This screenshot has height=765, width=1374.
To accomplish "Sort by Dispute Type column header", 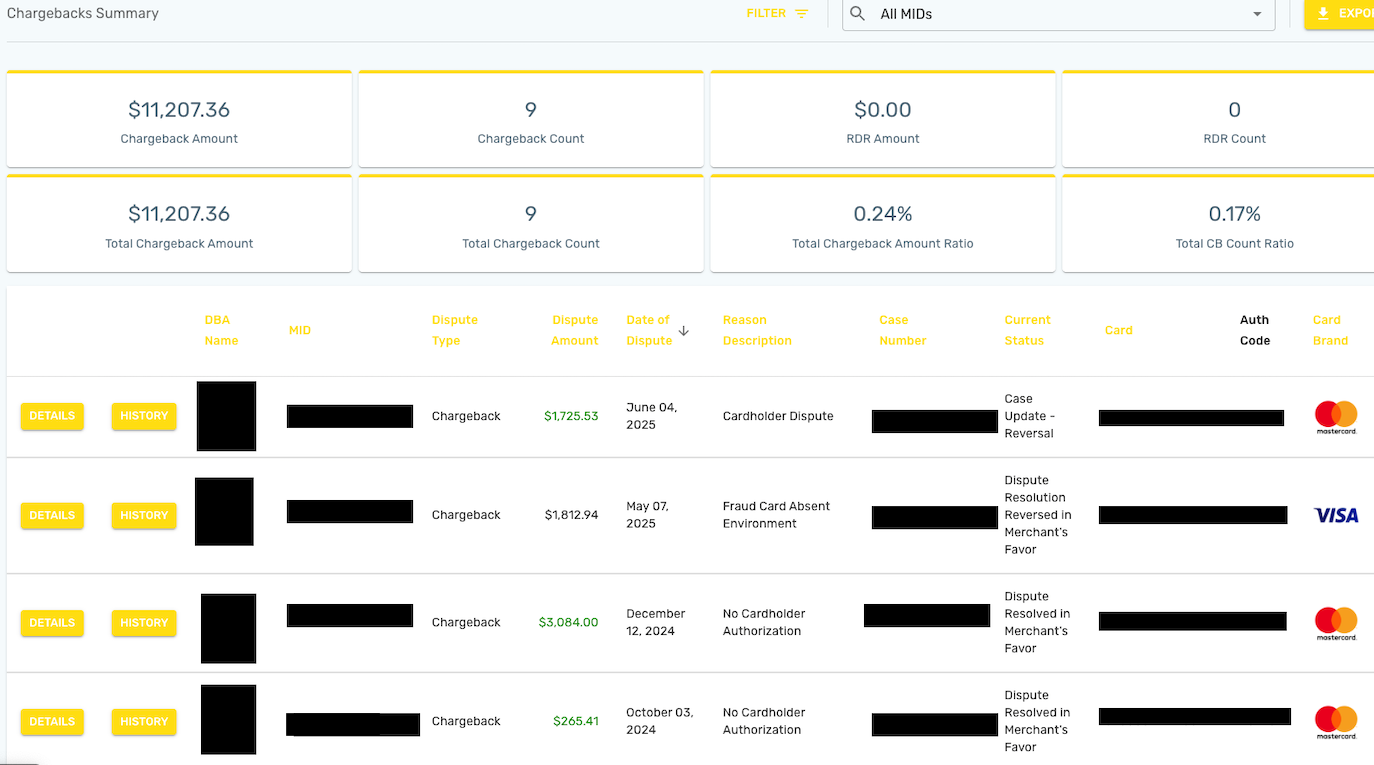I will (x=455, y=330).
